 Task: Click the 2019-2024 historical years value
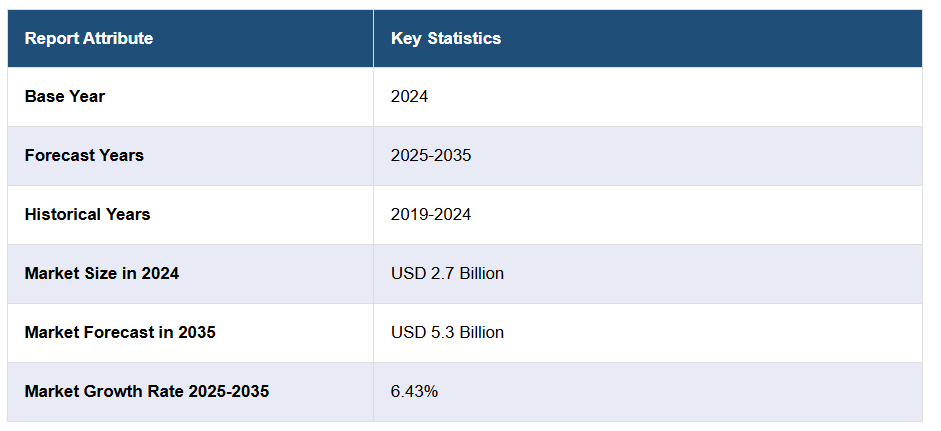(431, 215)
